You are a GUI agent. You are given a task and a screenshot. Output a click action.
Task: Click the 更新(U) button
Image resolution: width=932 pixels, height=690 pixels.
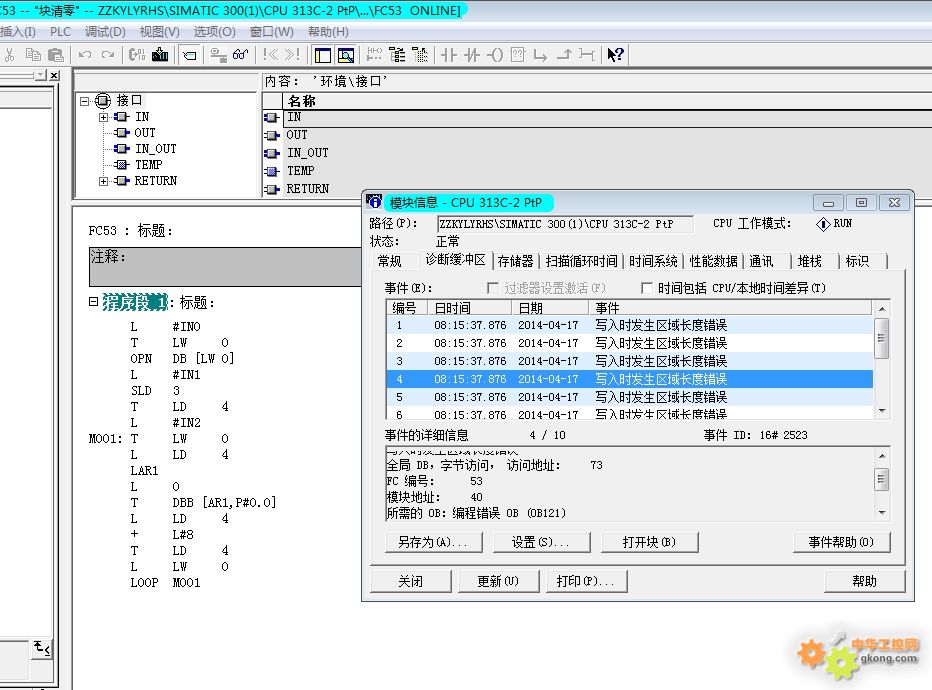point(499,581)
